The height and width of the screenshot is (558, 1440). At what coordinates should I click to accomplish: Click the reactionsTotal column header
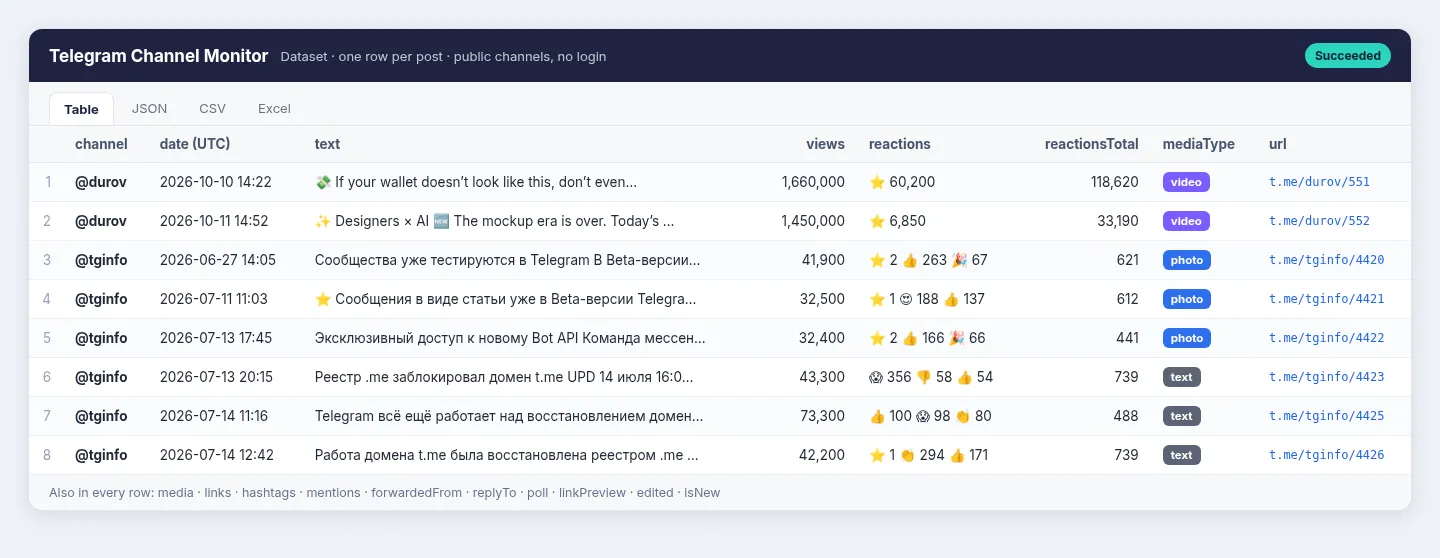click(1092, 144)
